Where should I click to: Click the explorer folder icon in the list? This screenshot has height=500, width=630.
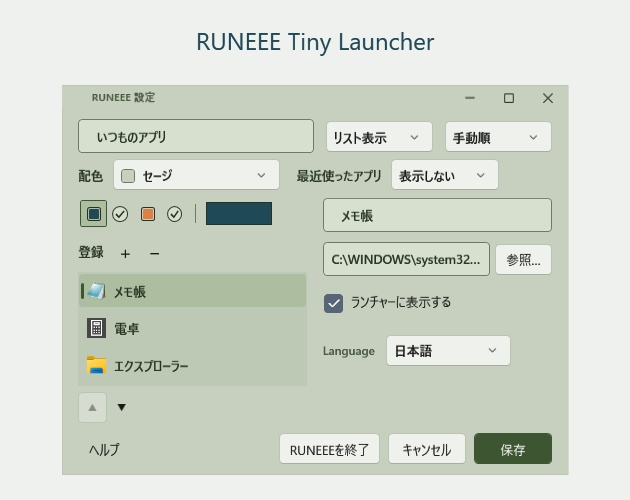point(96,365)
